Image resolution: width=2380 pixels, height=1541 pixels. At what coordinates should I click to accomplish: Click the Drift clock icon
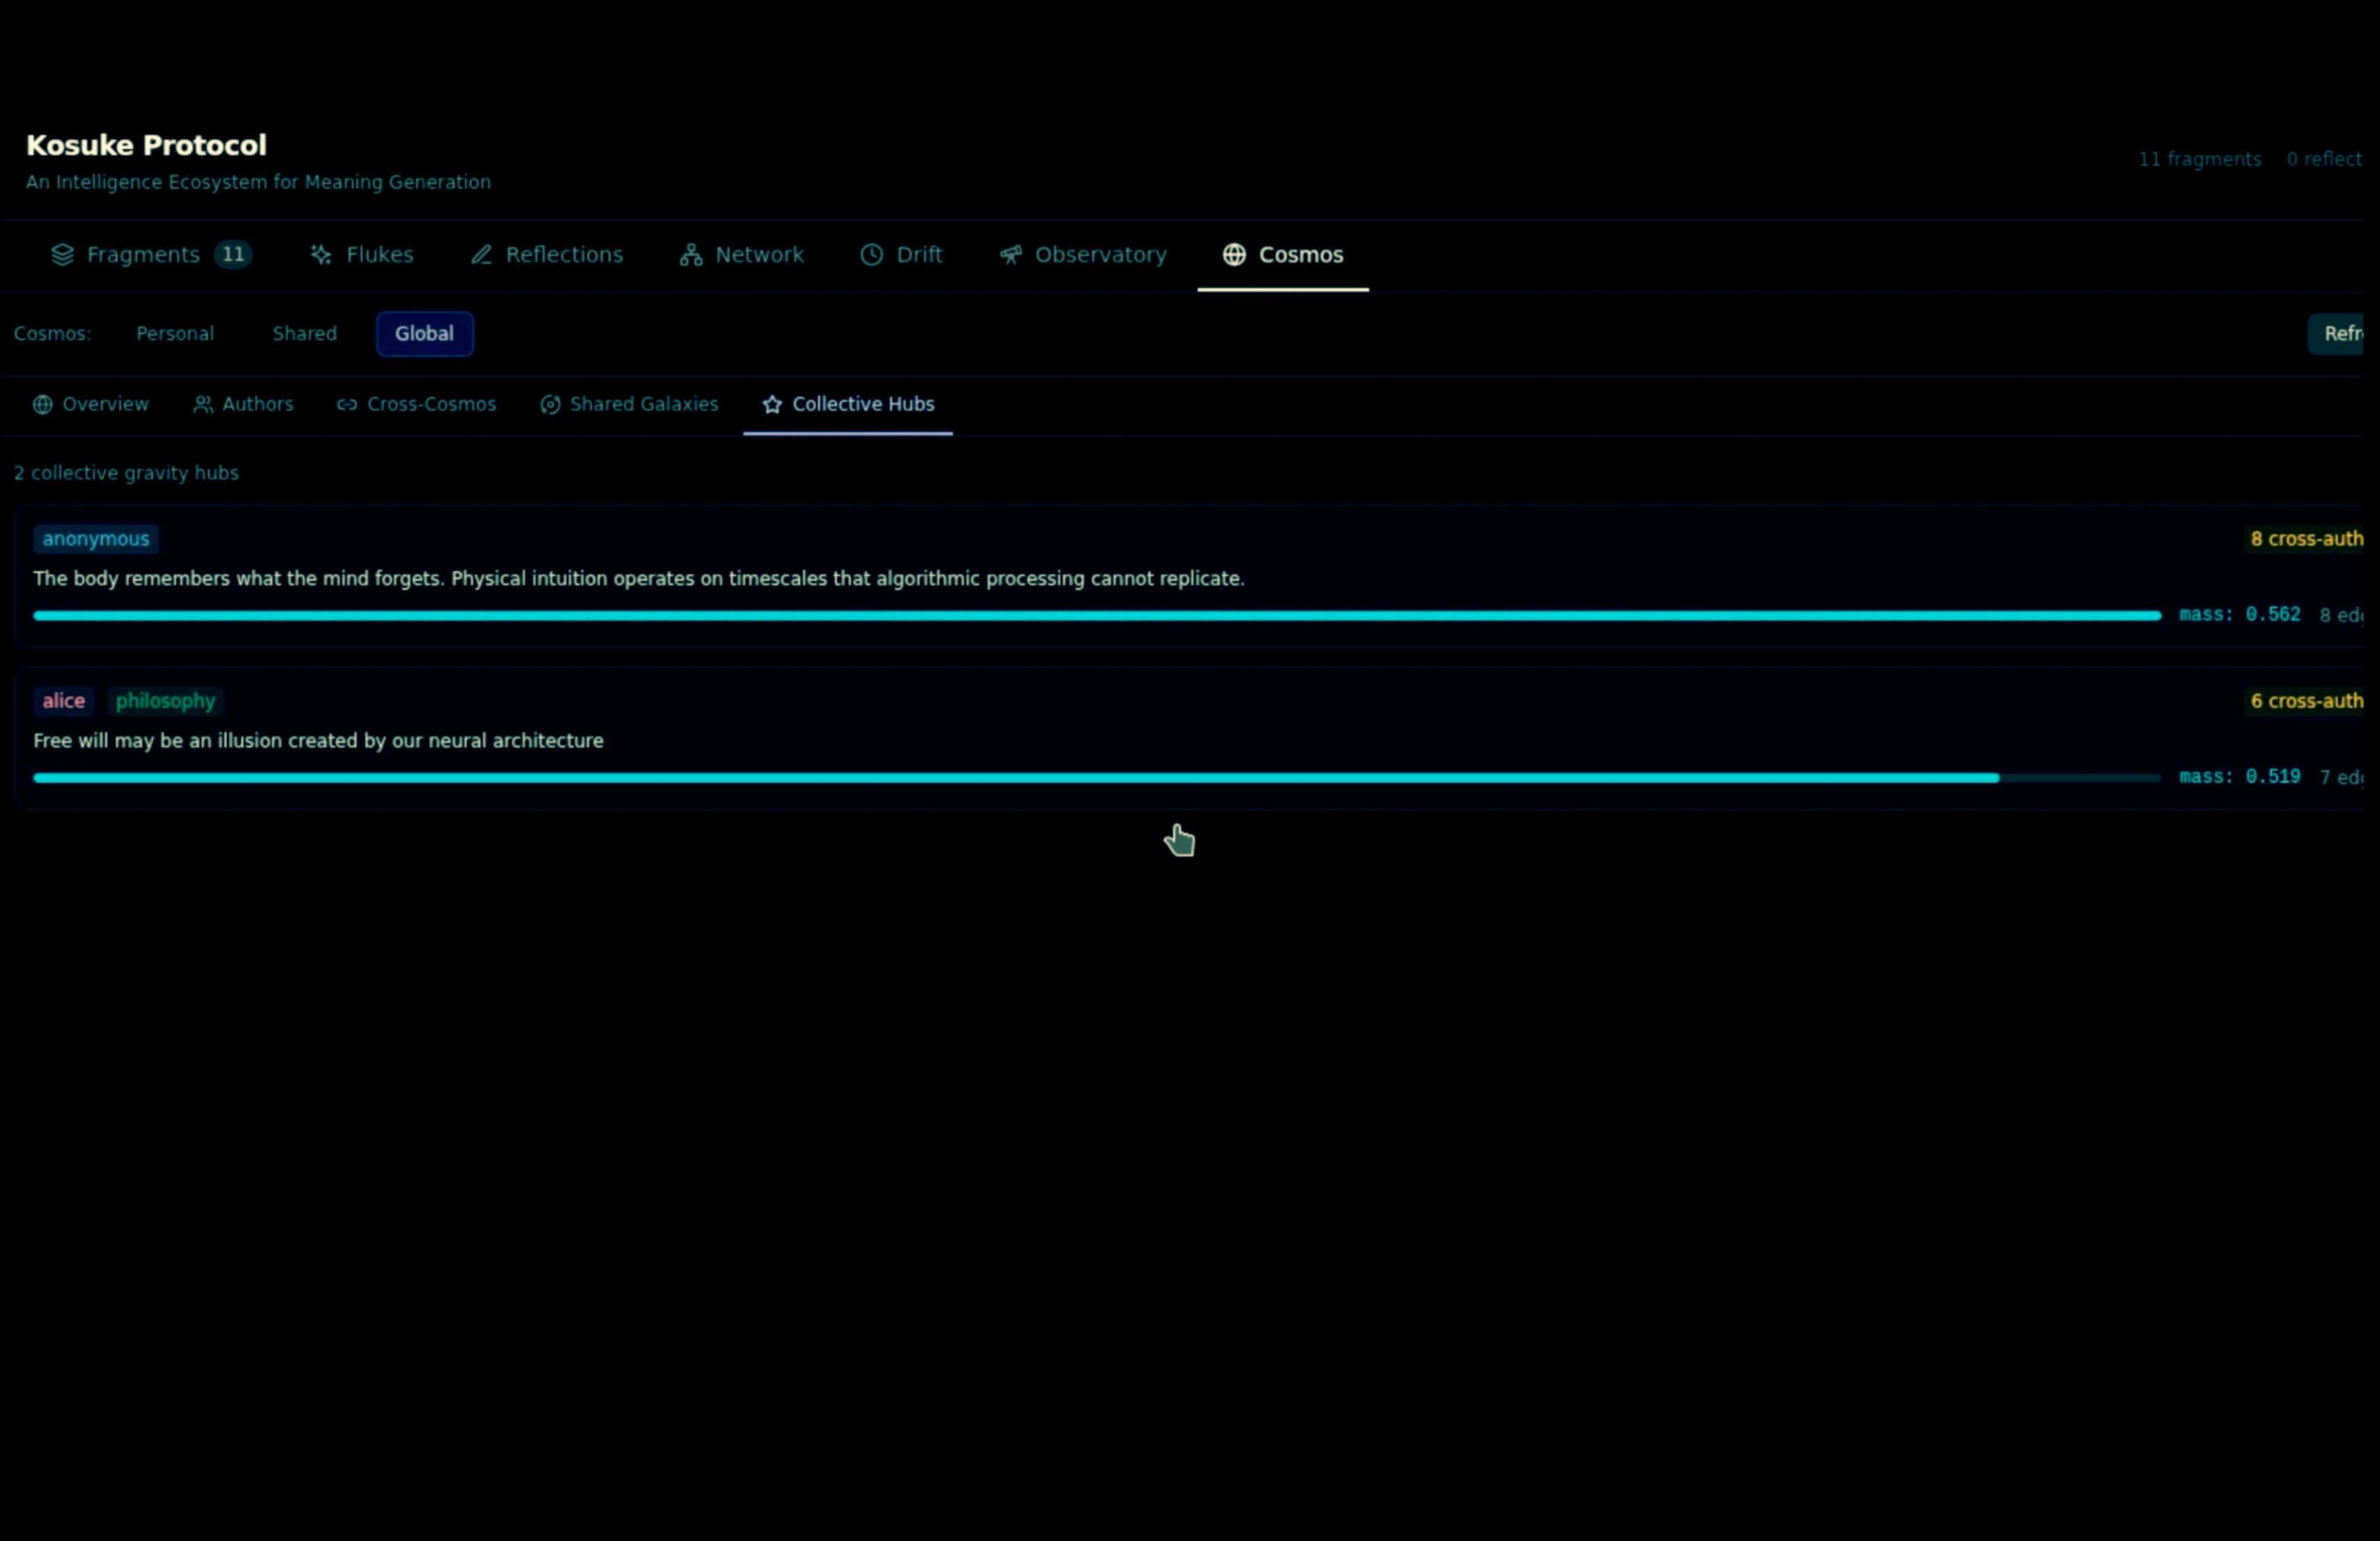872,255
